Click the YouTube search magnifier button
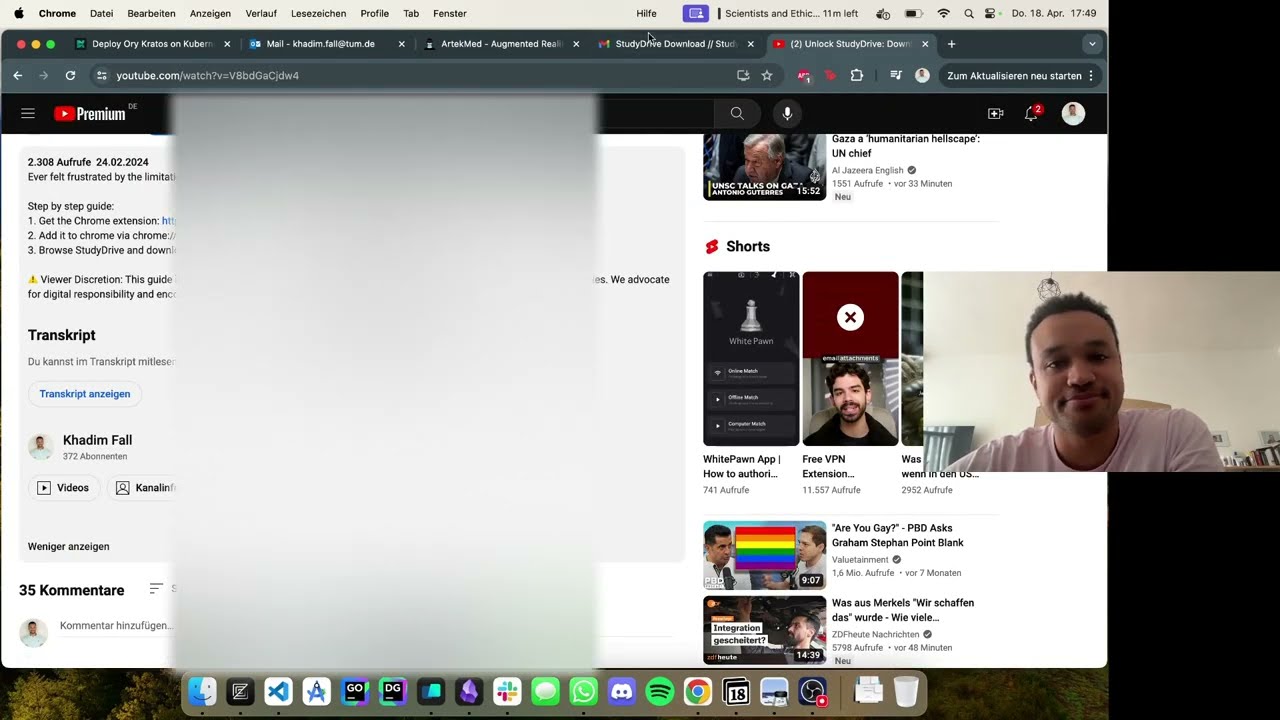The height and width of the screenshot is (720, 1280). (x=737, y=114)
